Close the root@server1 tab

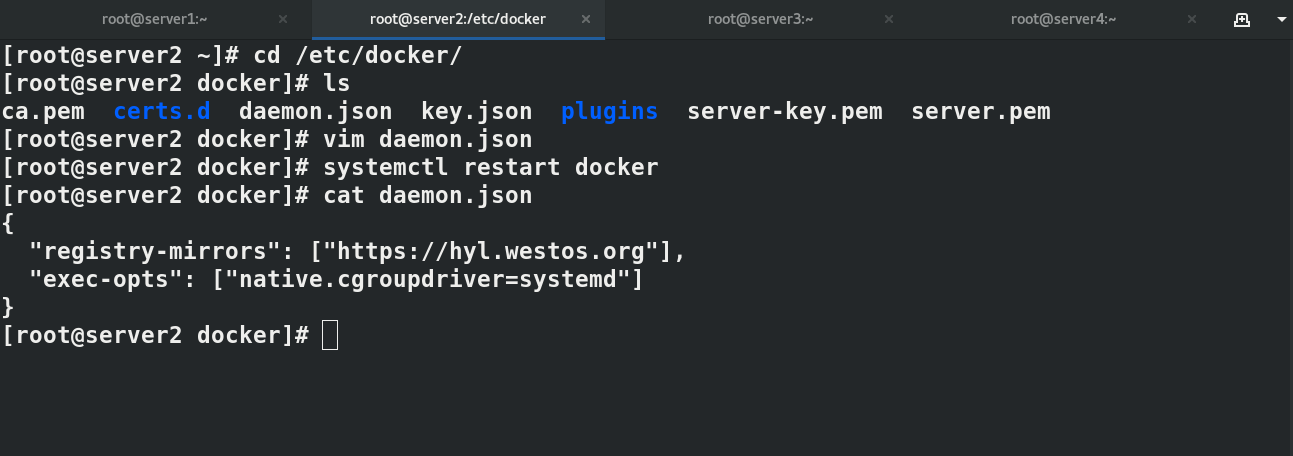(283, 19)
